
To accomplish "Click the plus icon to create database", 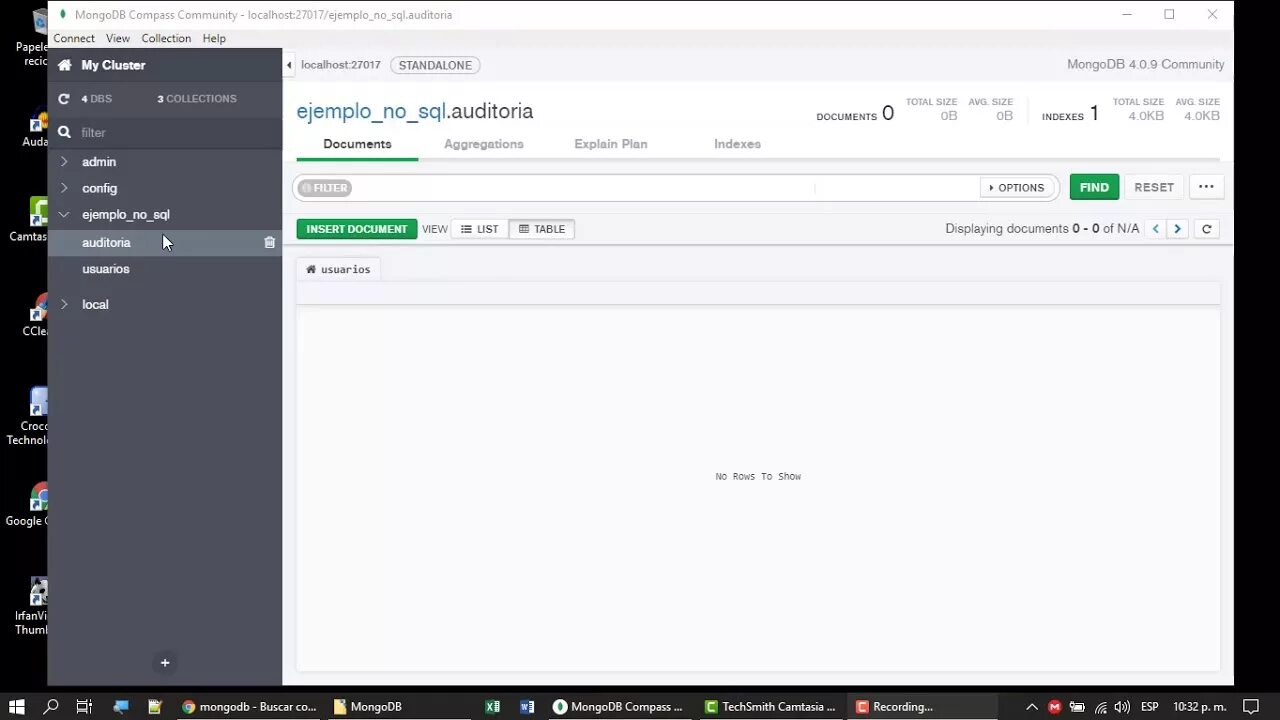I will pos(165,663).
